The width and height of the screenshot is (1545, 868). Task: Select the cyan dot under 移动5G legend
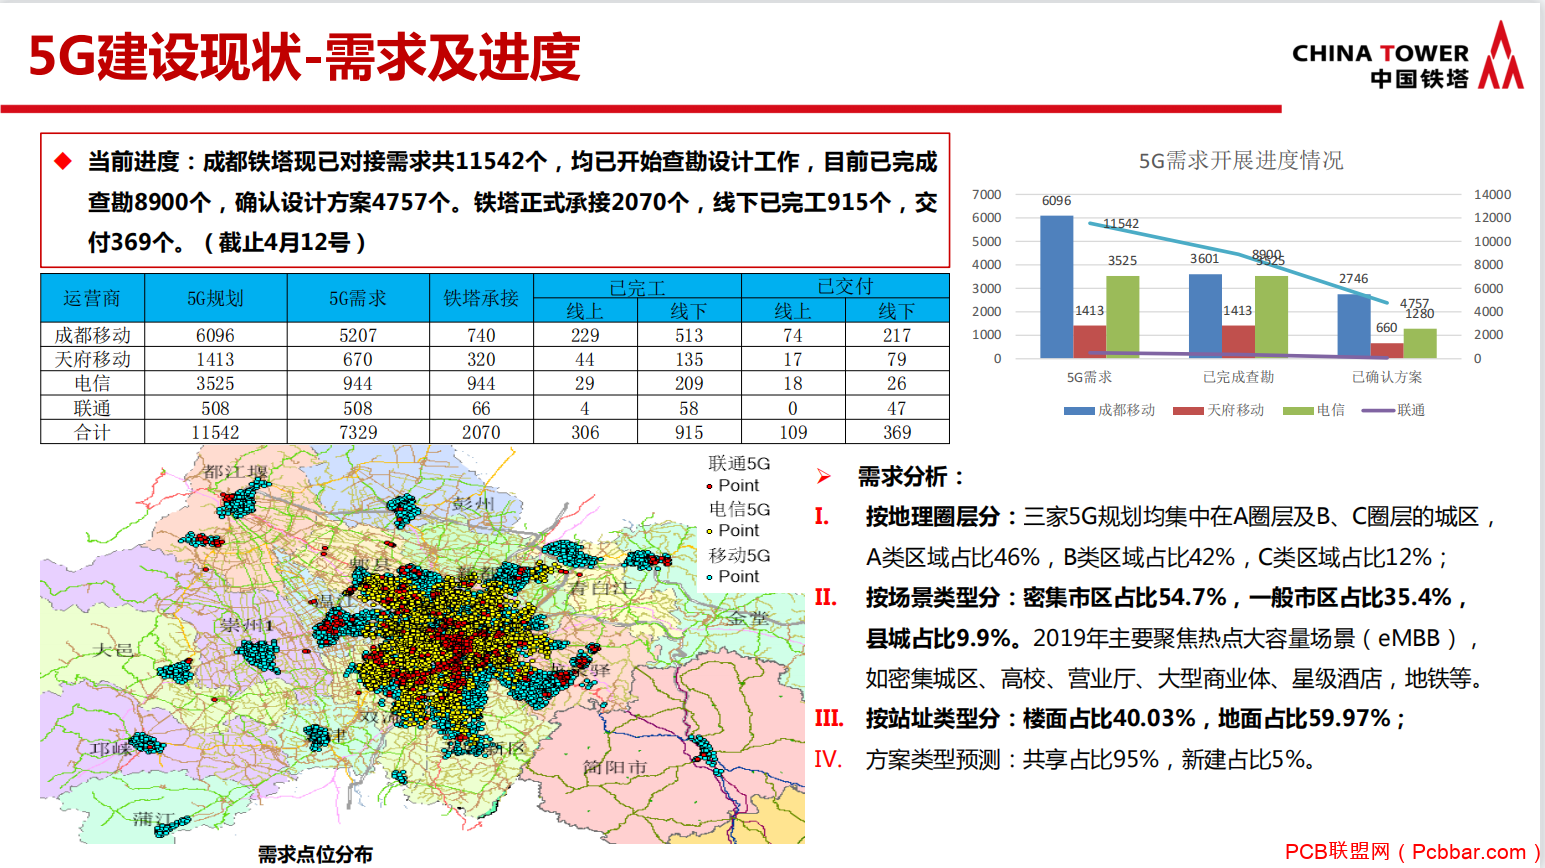tap(709, 577)
